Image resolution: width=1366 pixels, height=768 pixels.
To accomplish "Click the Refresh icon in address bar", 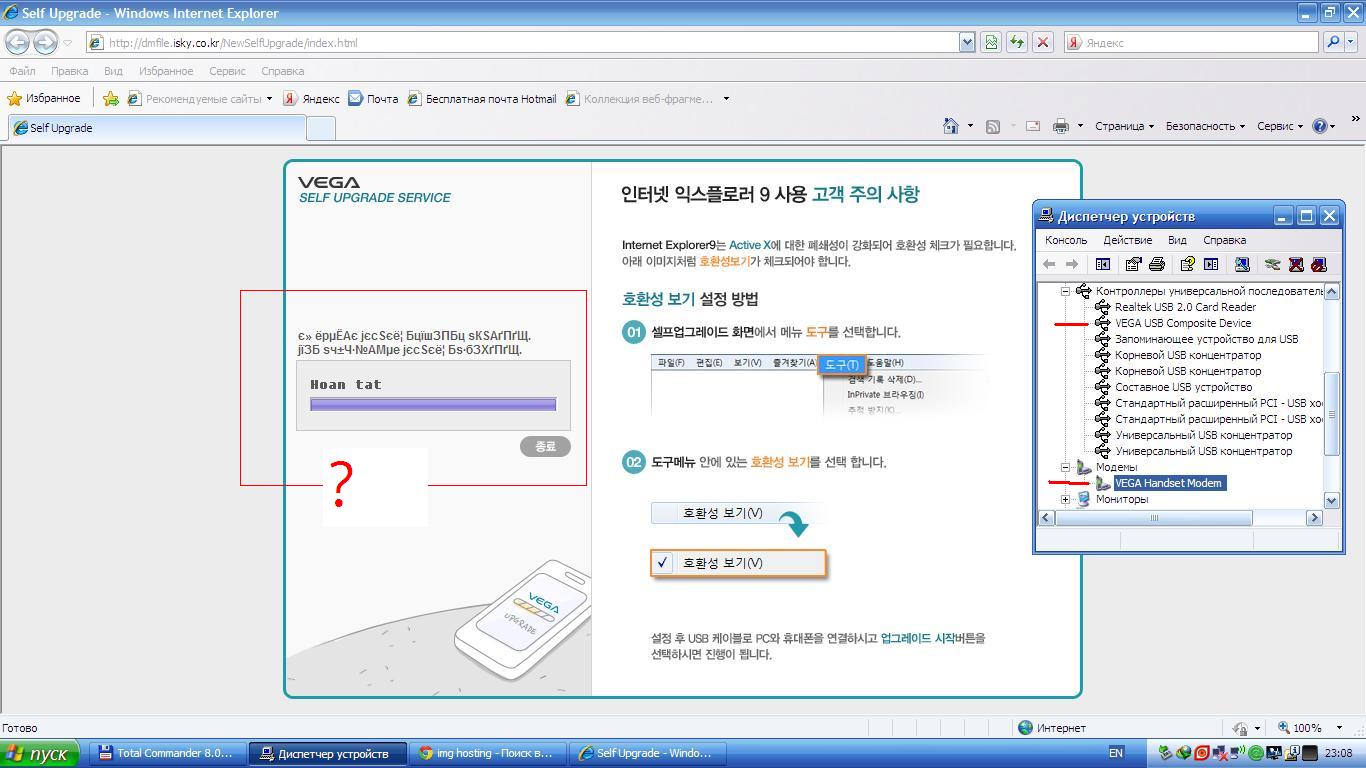I will click(1016, 42).
